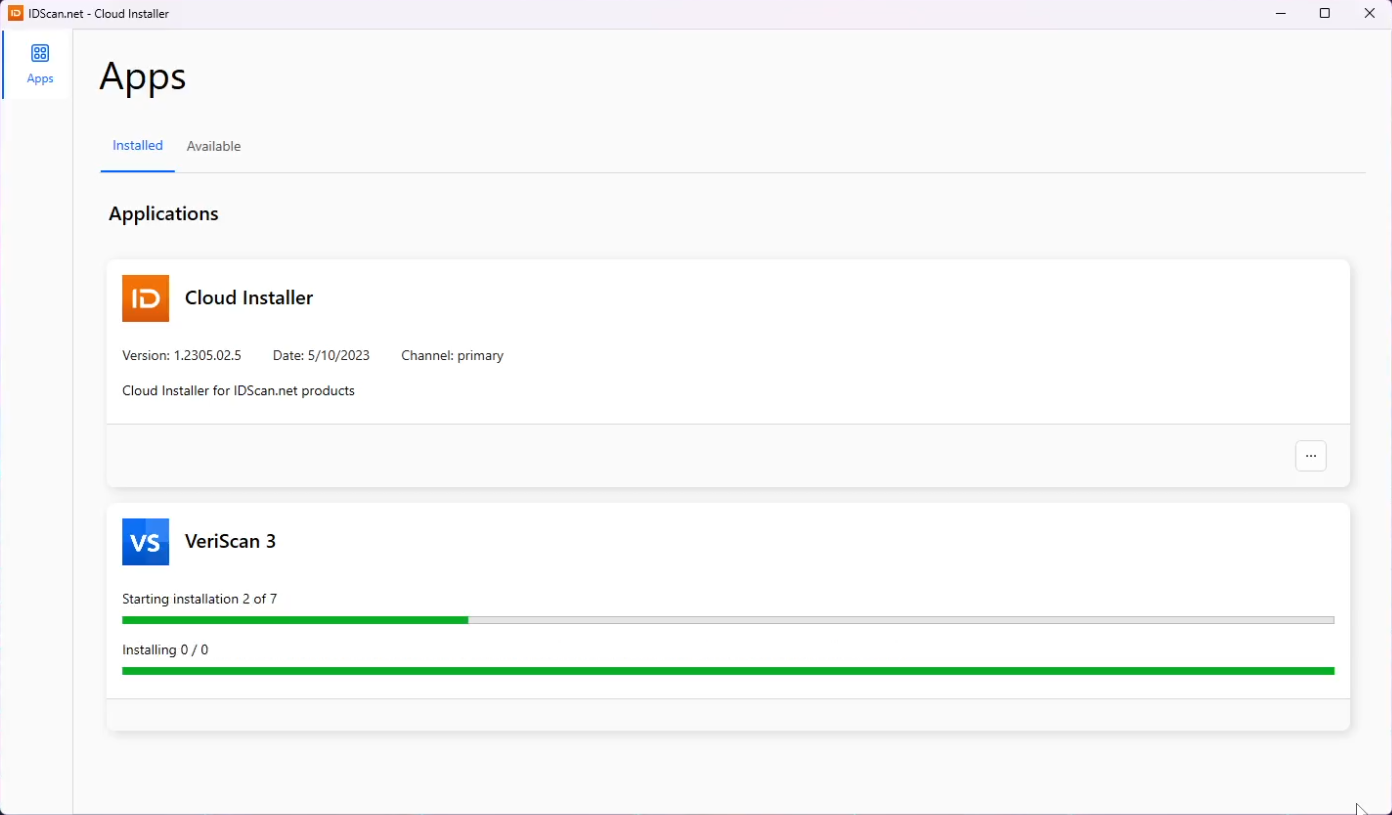1392x815 pixels.
Task: Click the Installing 0 / 0 label
Action: [x=165, y=650]
